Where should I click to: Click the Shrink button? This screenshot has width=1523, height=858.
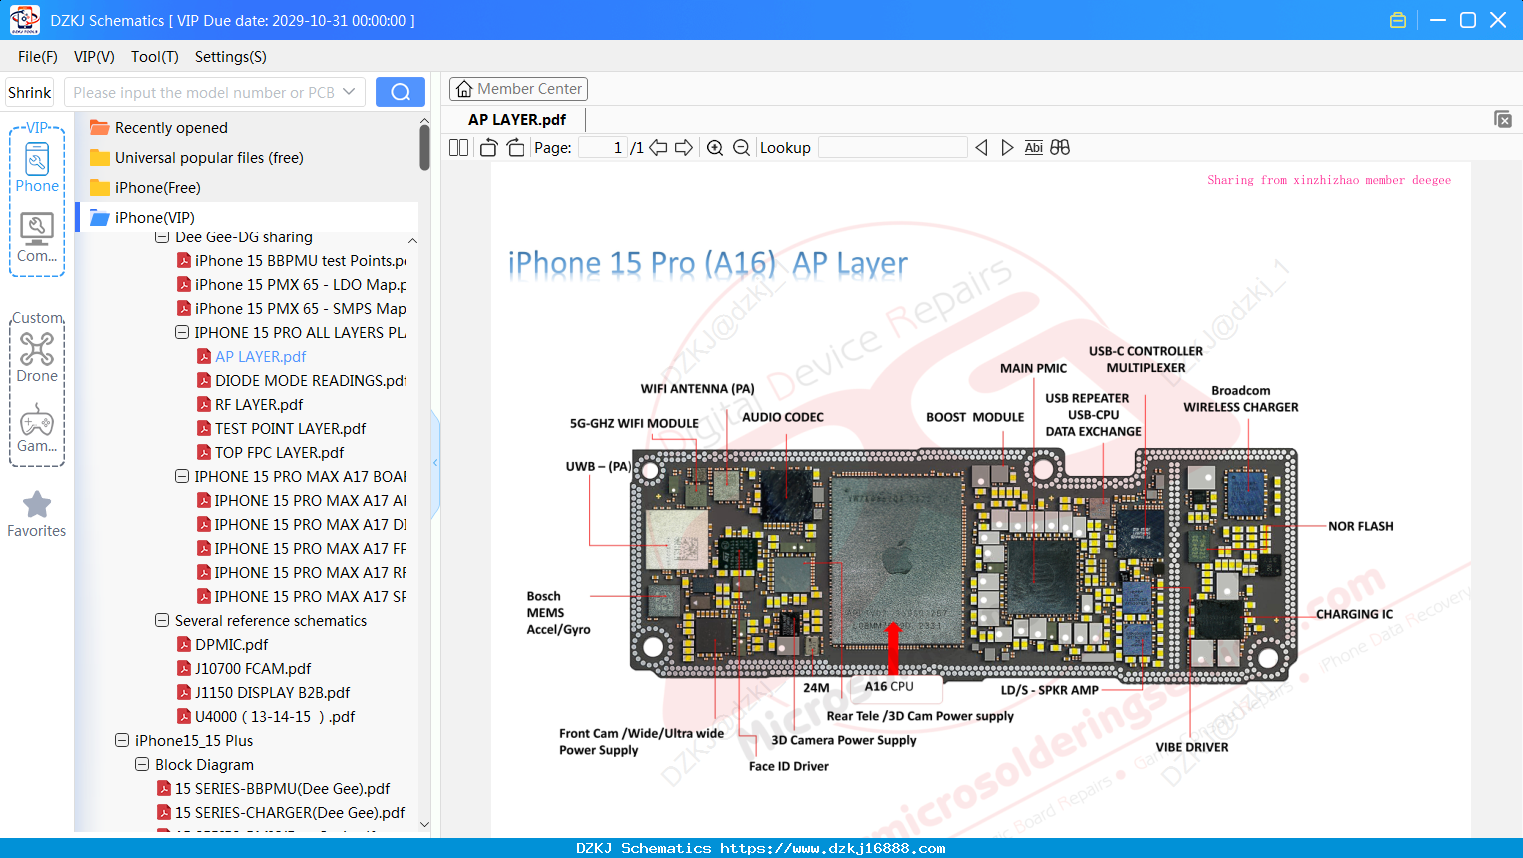coord(30,92)
